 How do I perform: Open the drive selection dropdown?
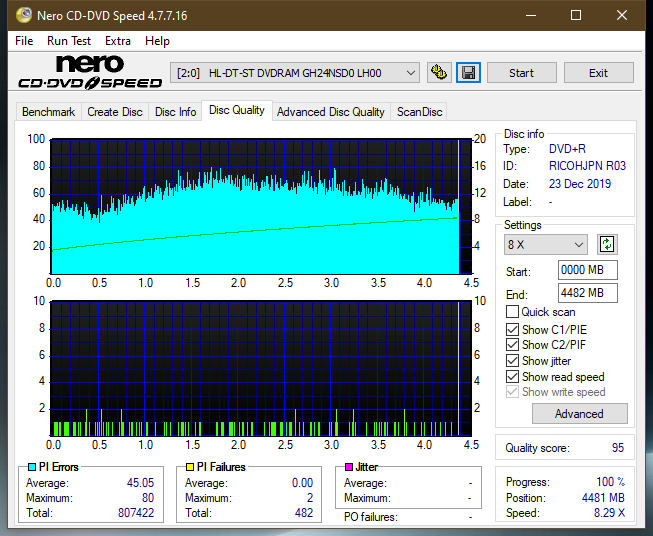(x=295, y=73)
